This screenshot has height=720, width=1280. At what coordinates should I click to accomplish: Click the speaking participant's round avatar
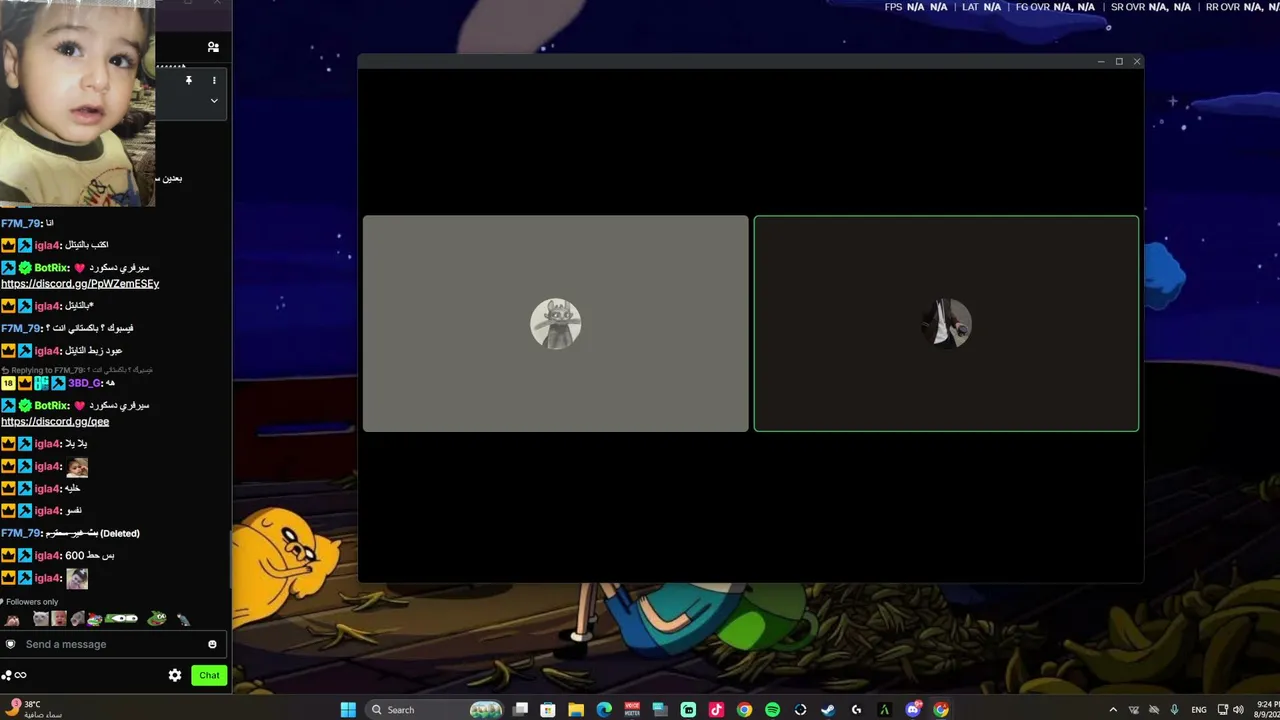tap(946, 324)
